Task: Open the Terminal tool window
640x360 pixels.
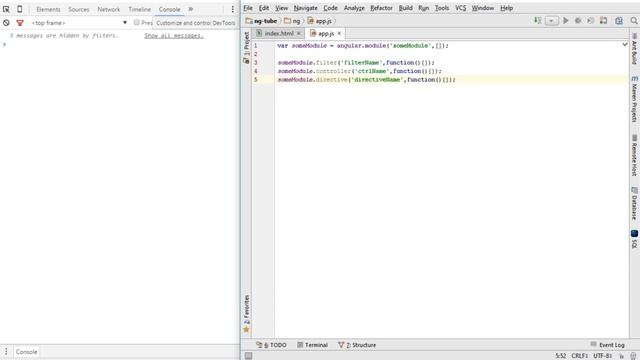Action: click(313, 345)
